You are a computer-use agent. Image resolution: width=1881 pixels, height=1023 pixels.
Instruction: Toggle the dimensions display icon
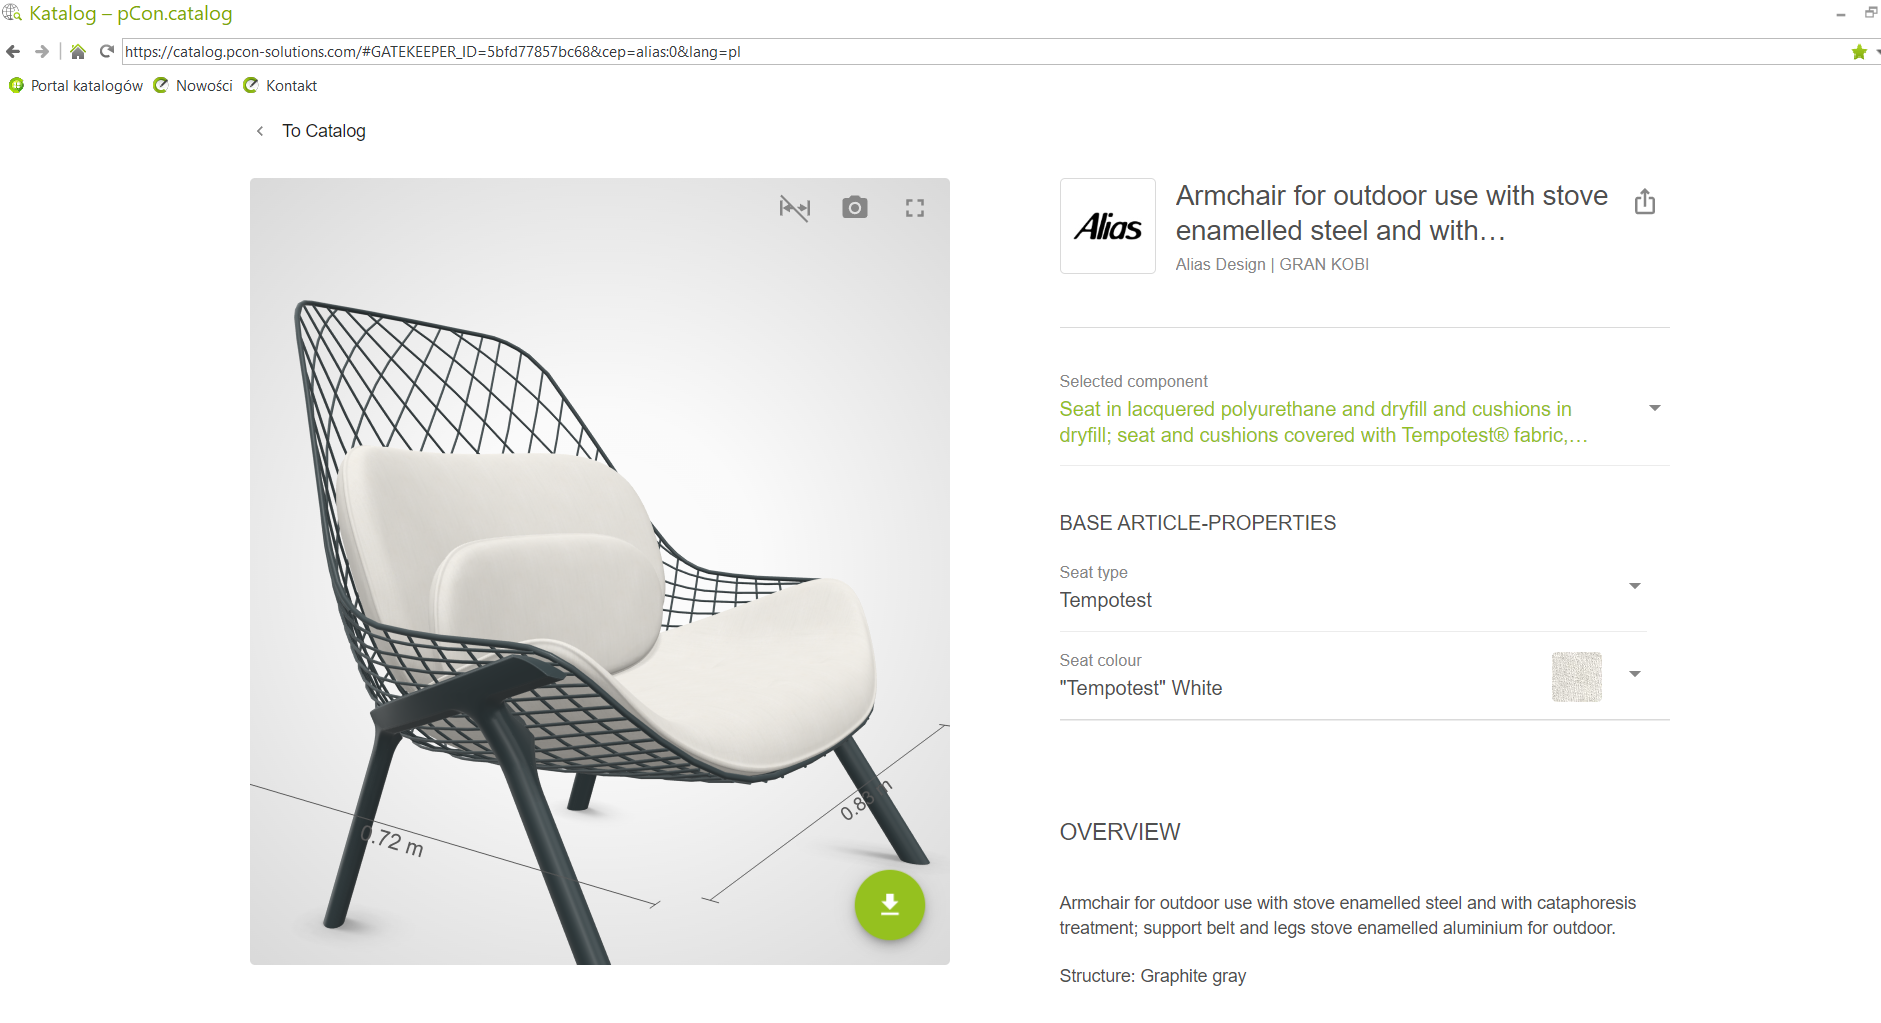[x=795, y=208]
